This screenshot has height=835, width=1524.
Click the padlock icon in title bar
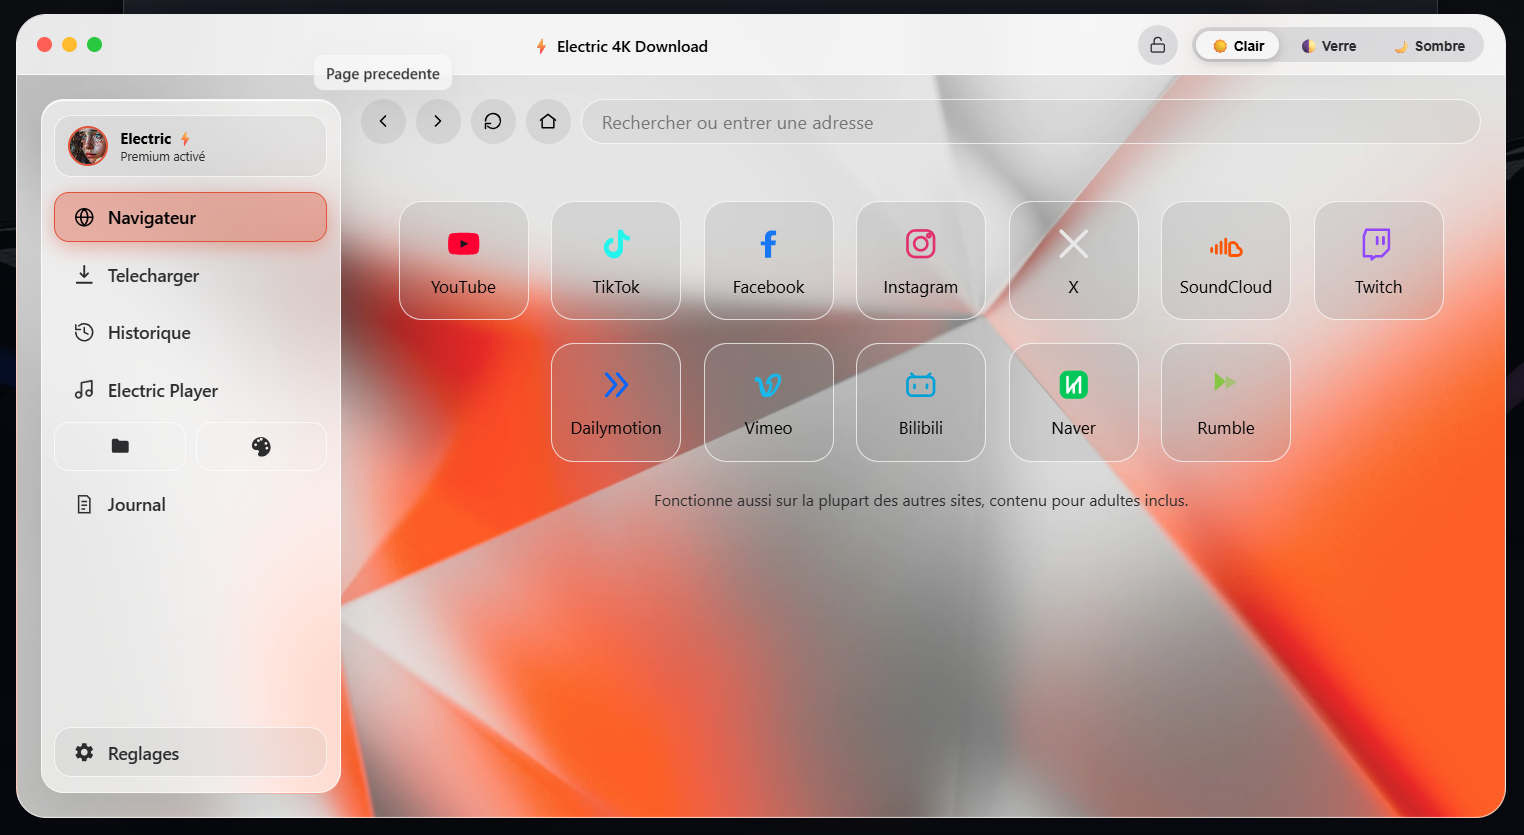point(1158,45)
